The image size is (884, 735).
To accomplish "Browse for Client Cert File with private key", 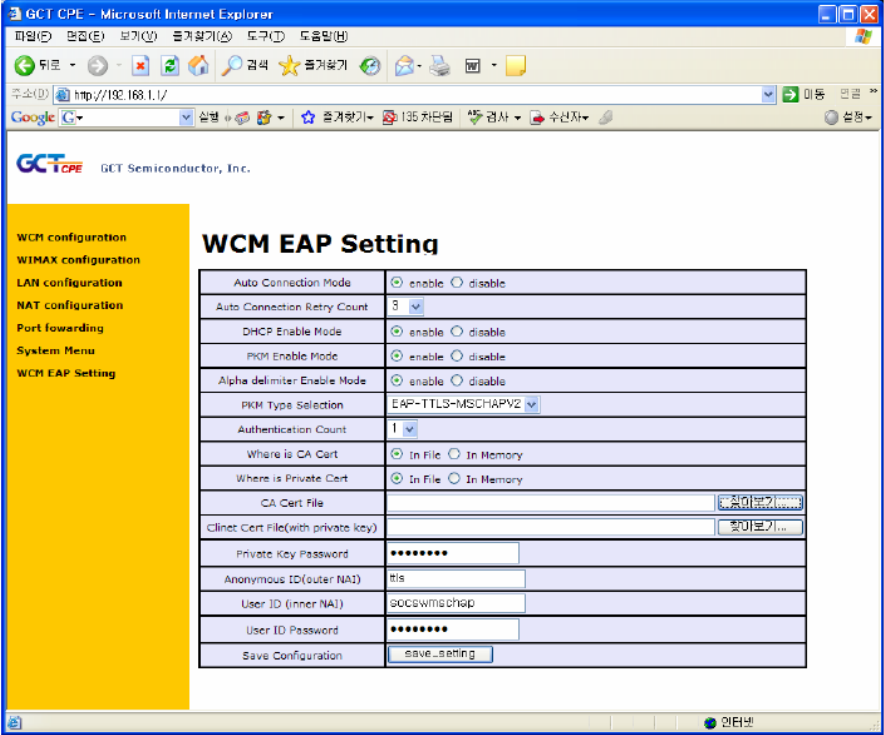I will [x=760, y=527].
